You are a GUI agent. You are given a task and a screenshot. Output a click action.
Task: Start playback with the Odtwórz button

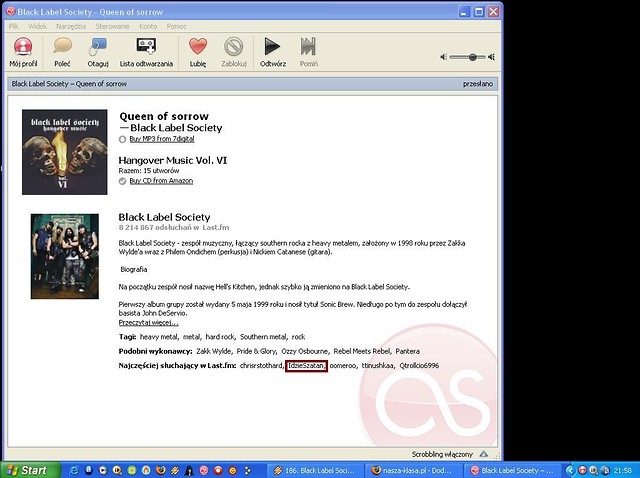[273, 52]
